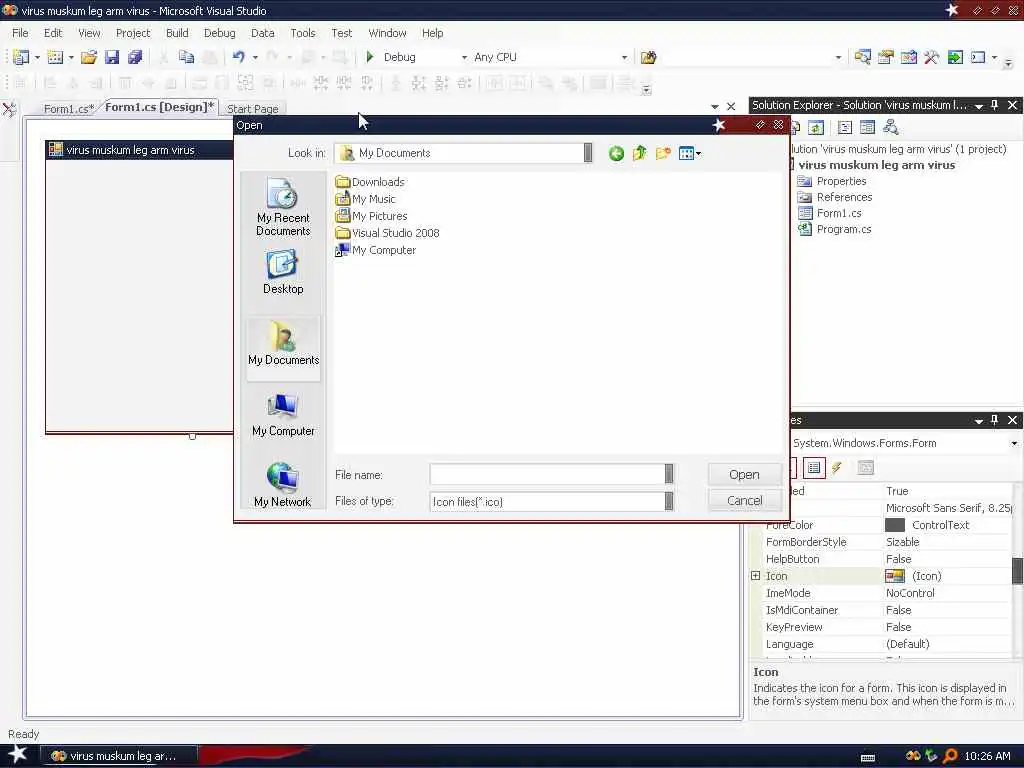Toggle the Alphabetical properties view button
Screen dimensions: 1024x768
pos(814,468)
